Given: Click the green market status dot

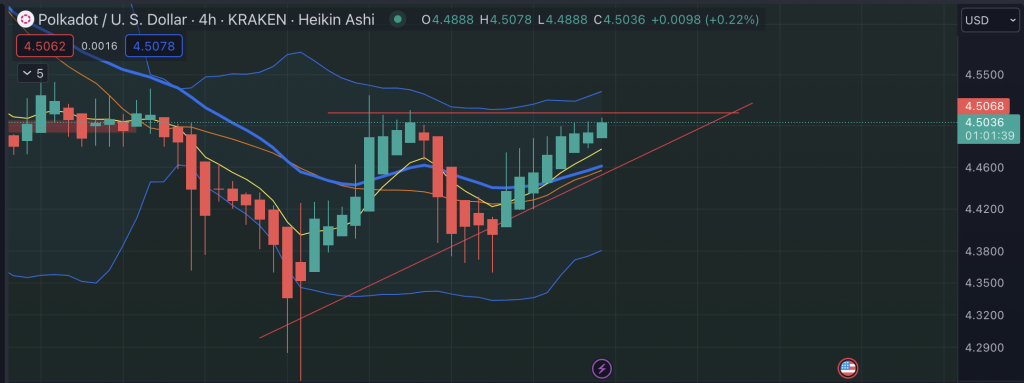Looking at the screenshot, I should coord(397,20).
